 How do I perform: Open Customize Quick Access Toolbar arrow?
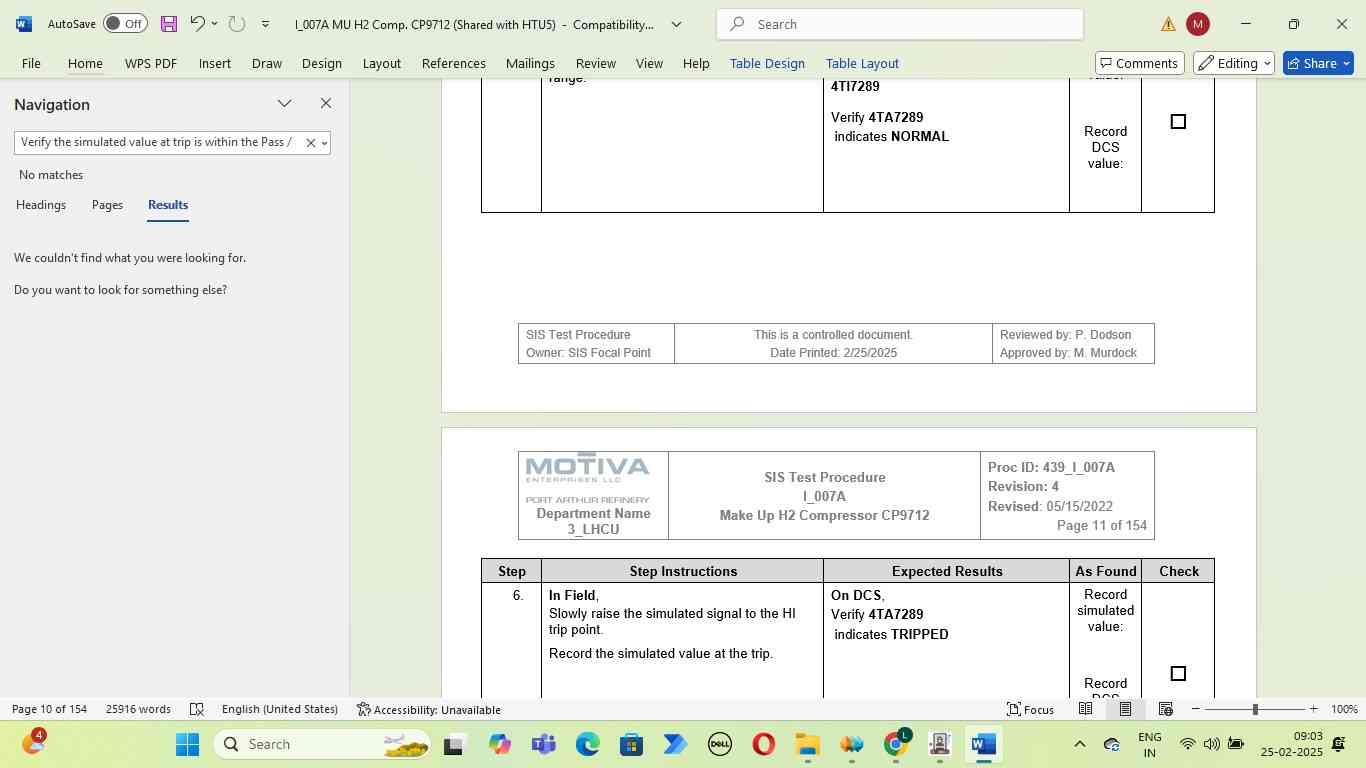pyautogui.click(x=265, y=24)
